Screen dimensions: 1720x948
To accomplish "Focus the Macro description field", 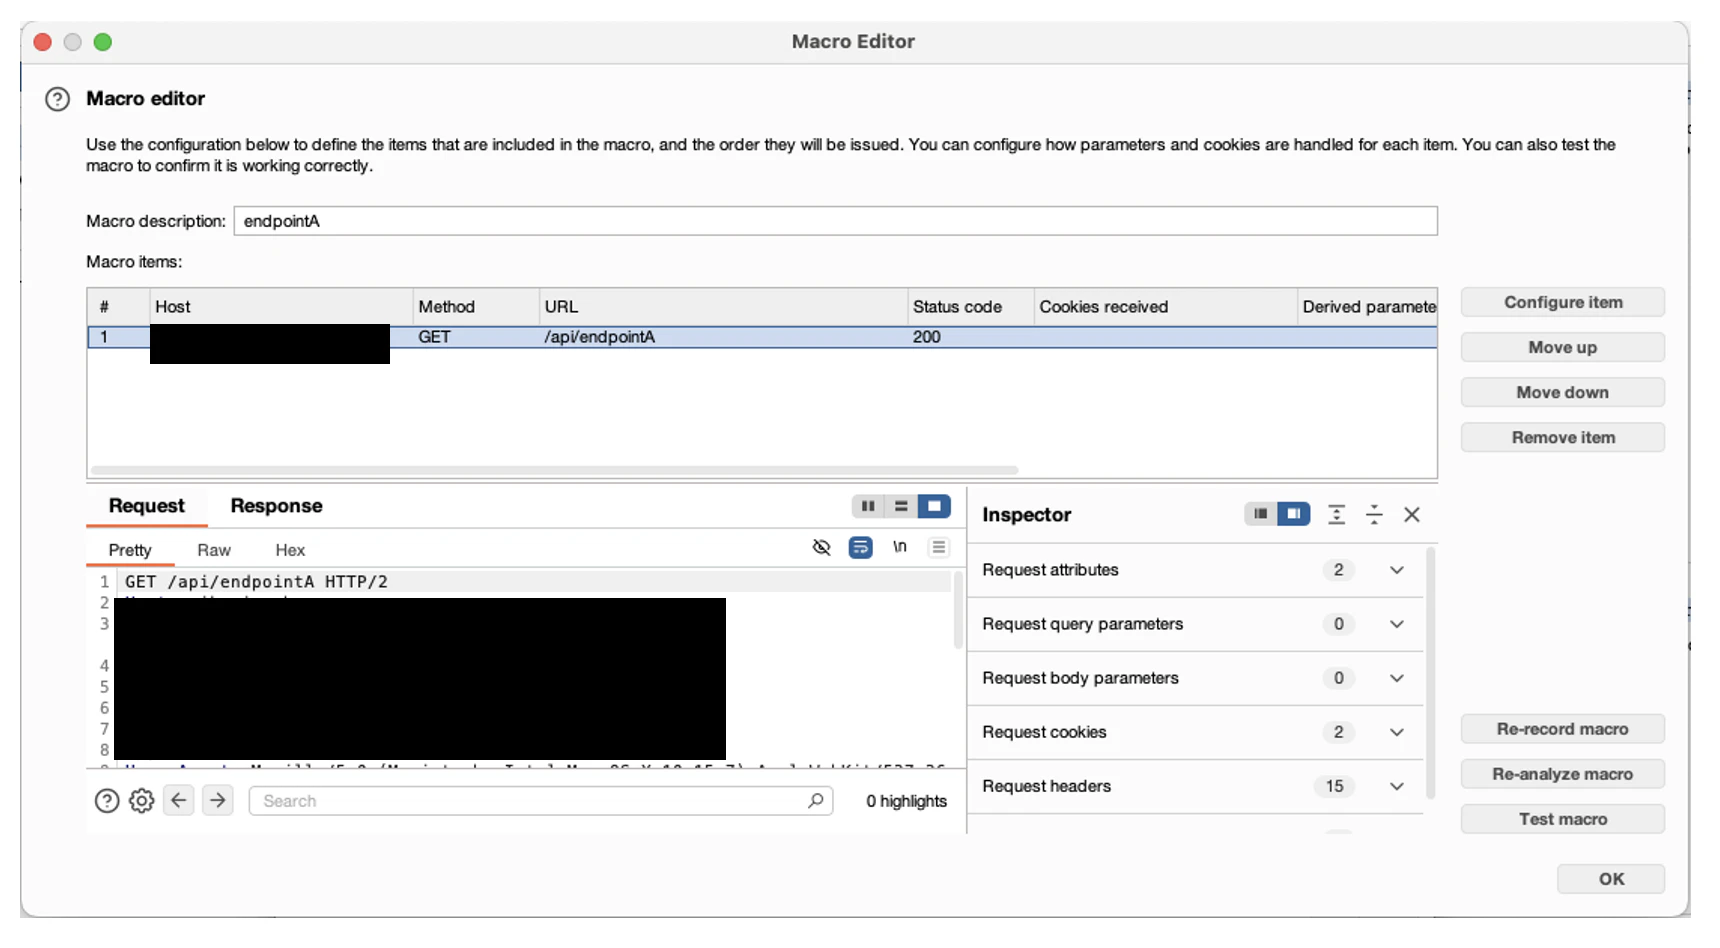I will tap(835, 221).
